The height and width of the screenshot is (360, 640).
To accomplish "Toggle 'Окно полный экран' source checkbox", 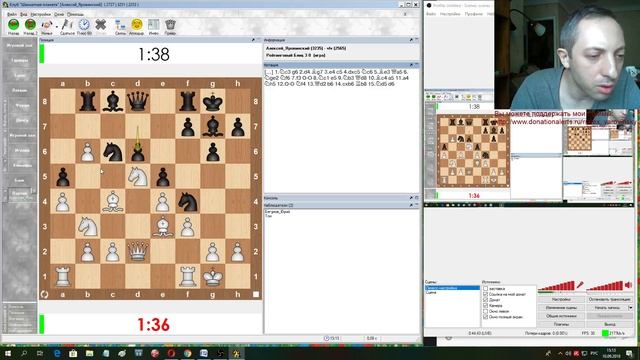I will point(486,317).
